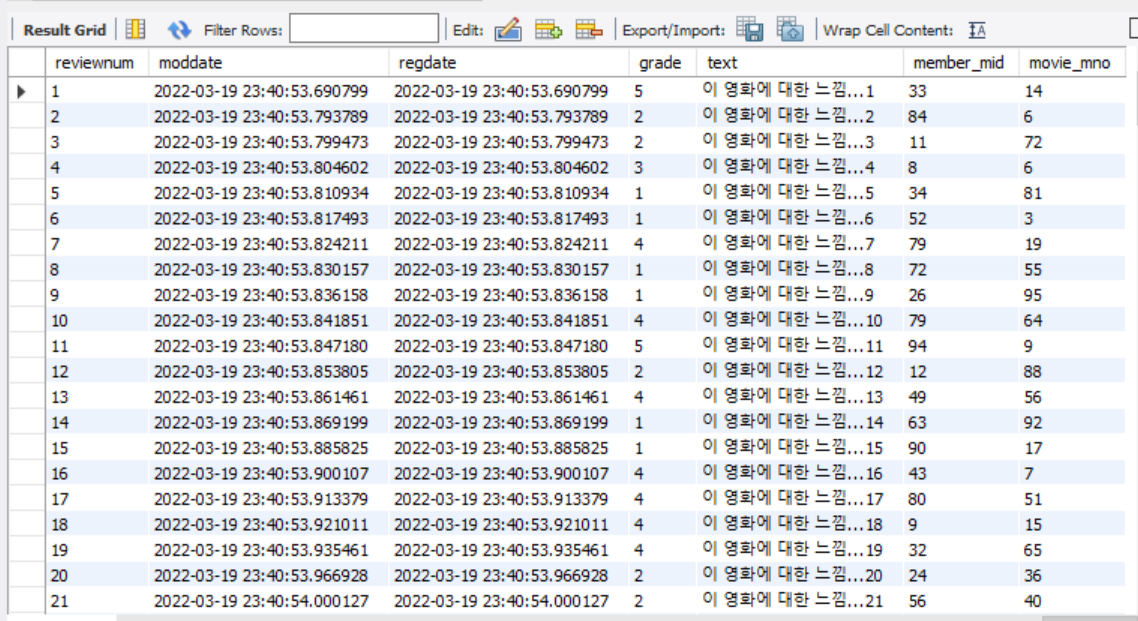Select moddate cell 2022-03-19 23:40:53.793789
The image size is (1138, 621).
pos(269,117)
